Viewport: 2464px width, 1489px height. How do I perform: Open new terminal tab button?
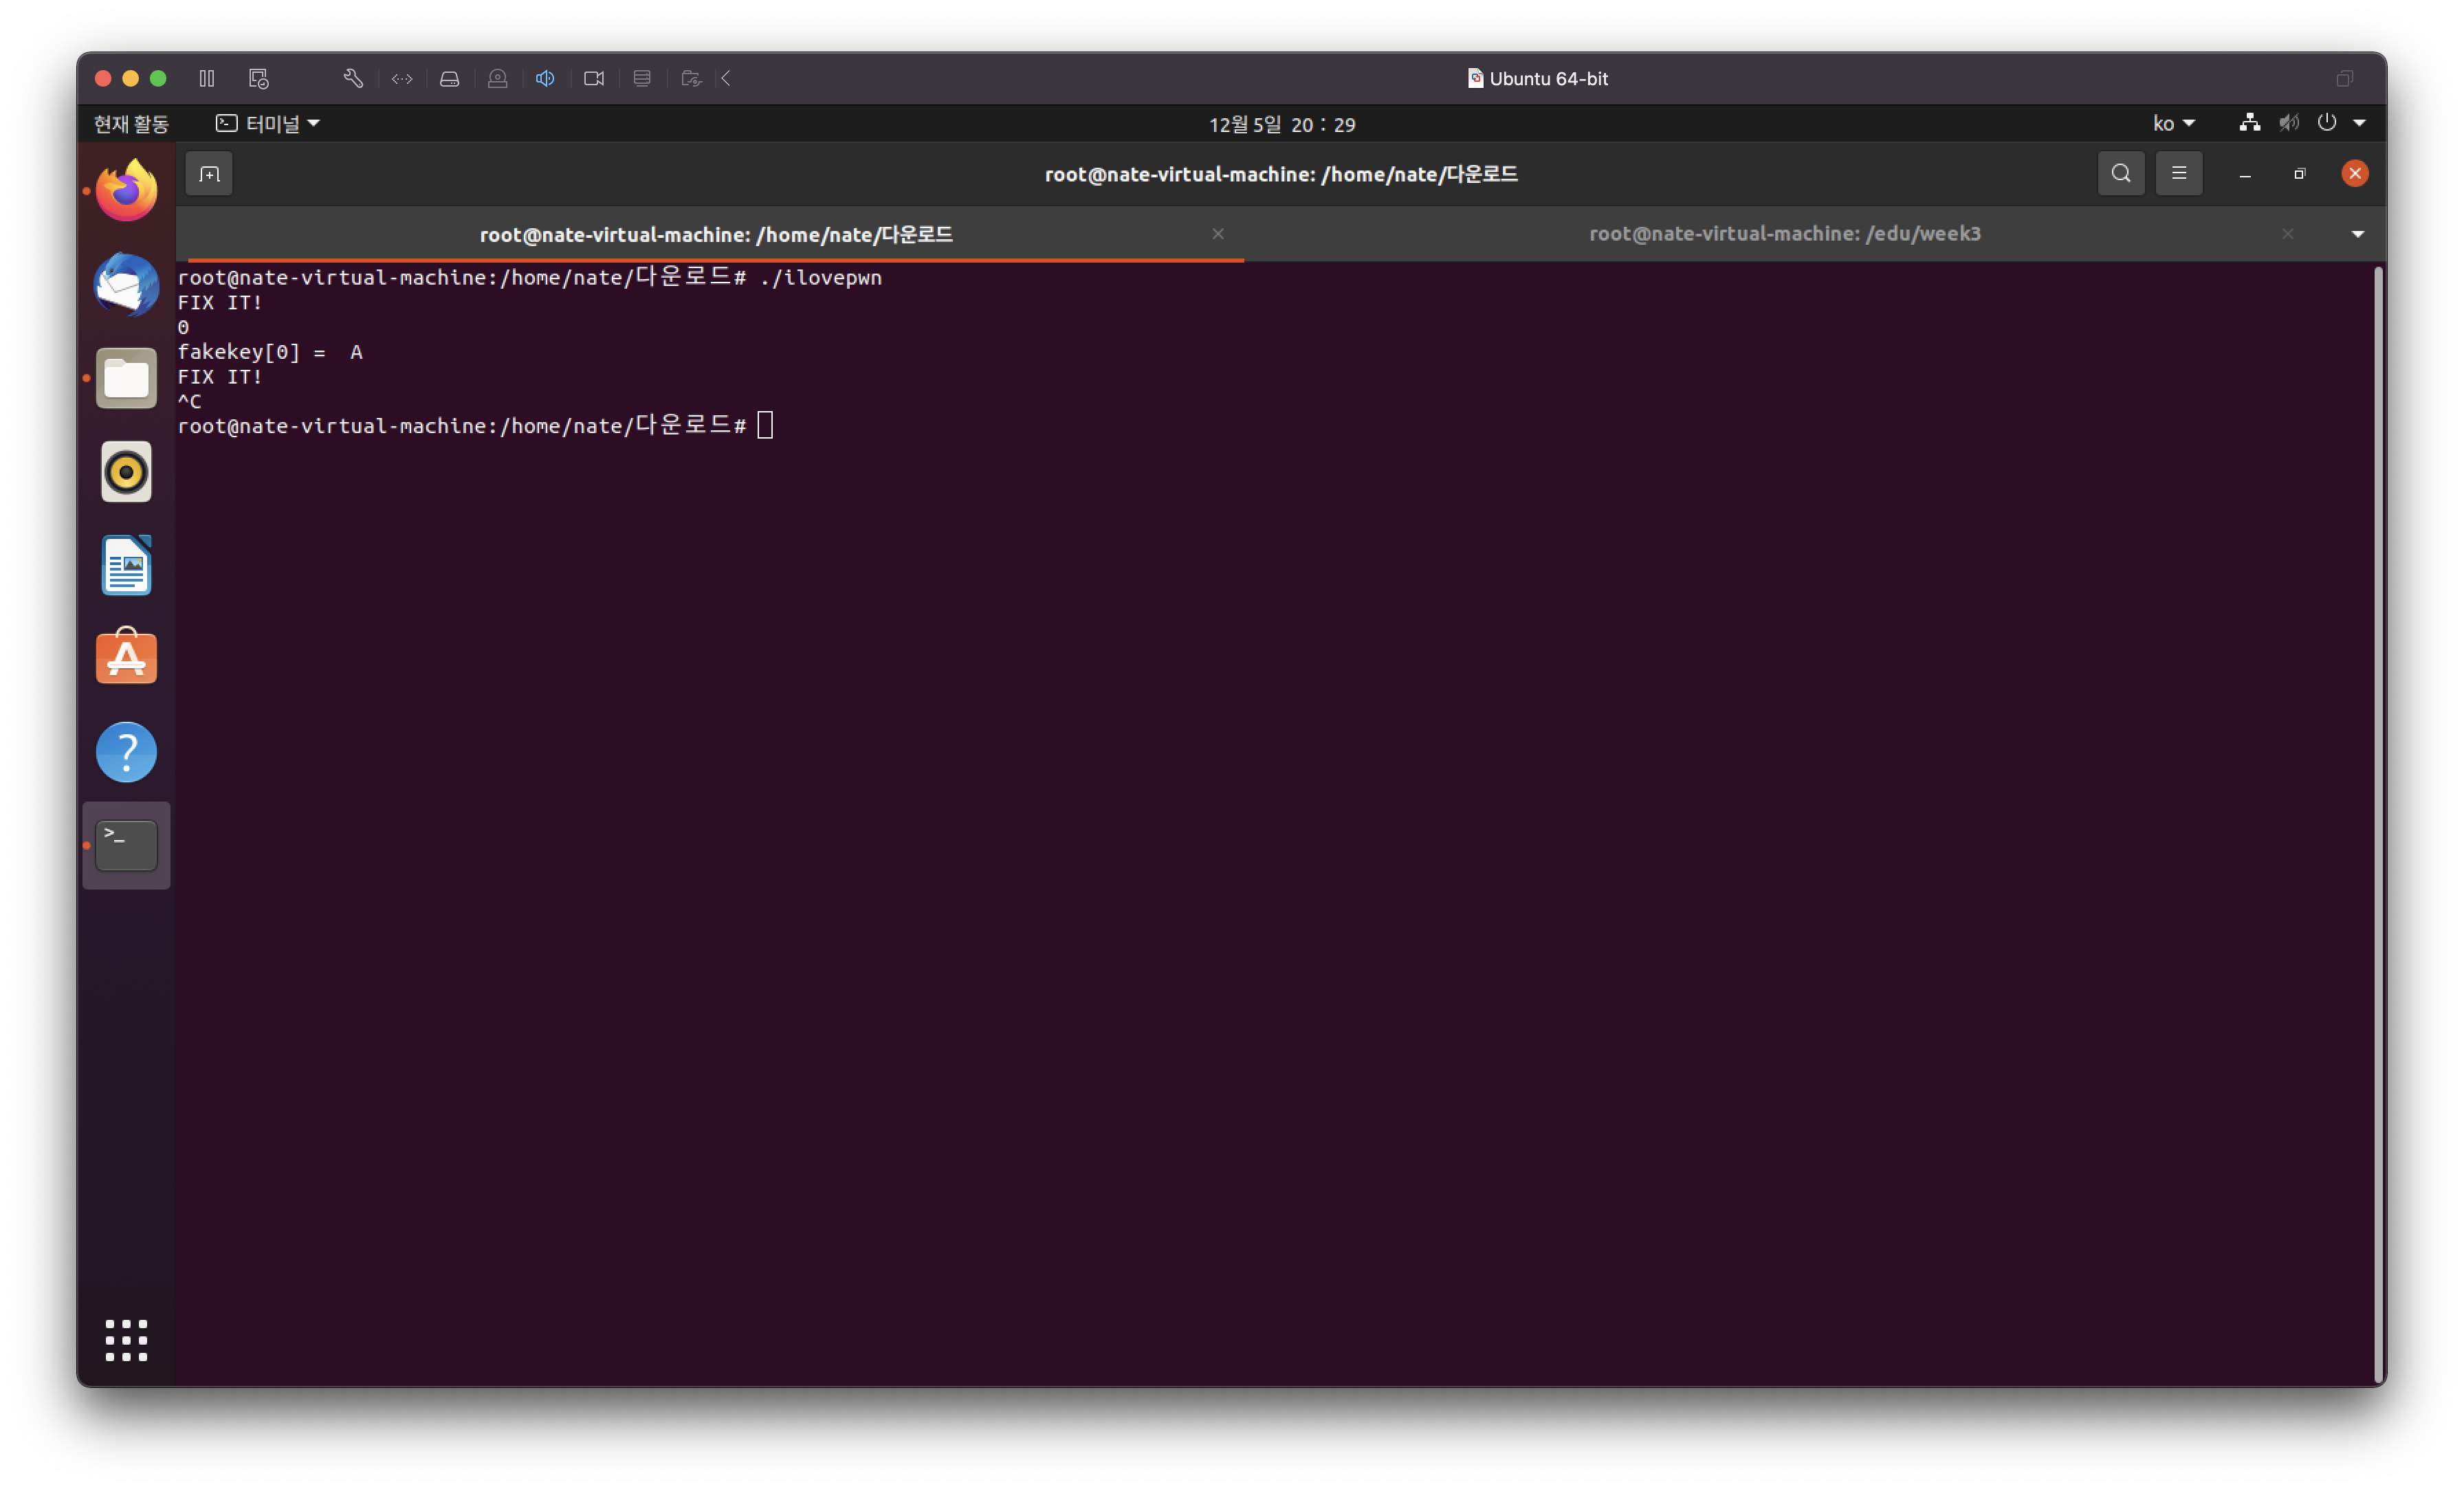(x=209, y=174)
